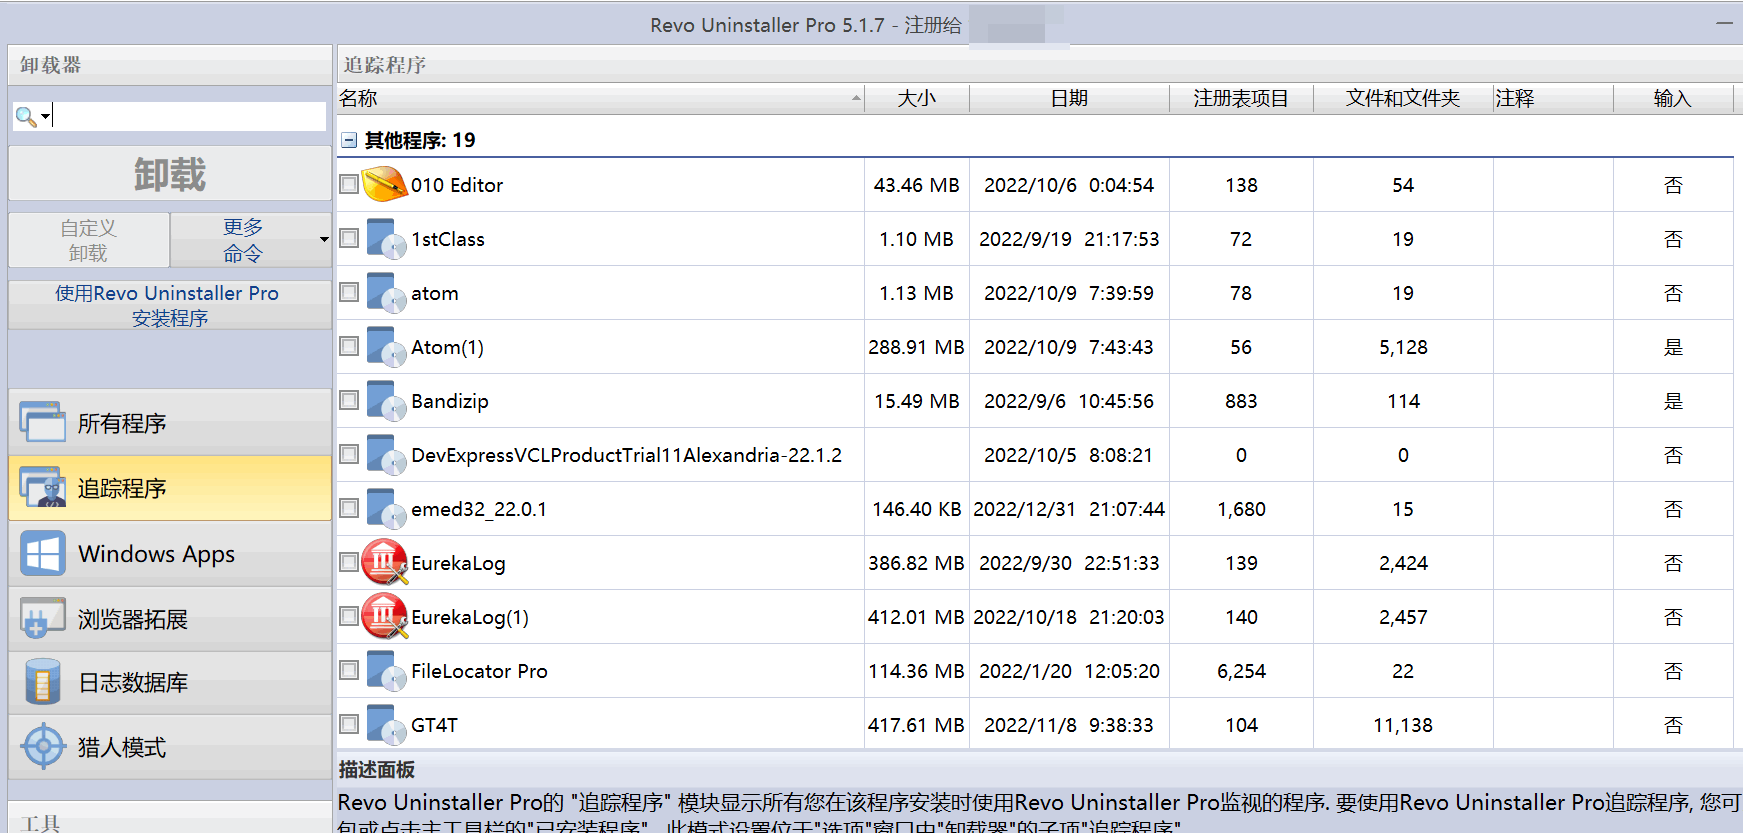The image size is (1743, 833).
Task: Select the DevExpressVCLProductTrial11Alexandria-22.1.2 row name
Action: [626, 455]
